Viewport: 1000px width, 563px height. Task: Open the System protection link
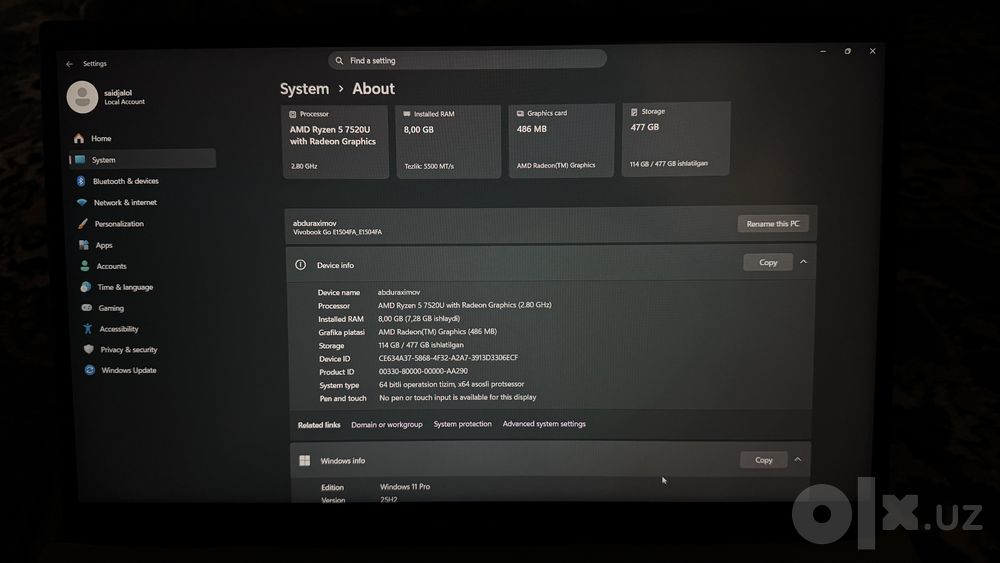tap(462, 424)
